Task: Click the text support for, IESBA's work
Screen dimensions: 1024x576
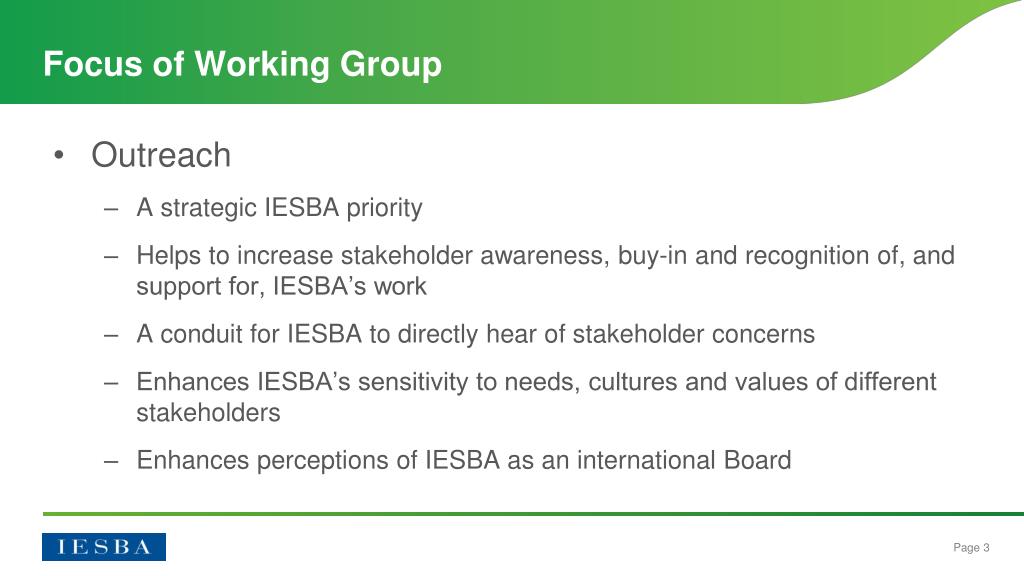Action: (281, 286)
